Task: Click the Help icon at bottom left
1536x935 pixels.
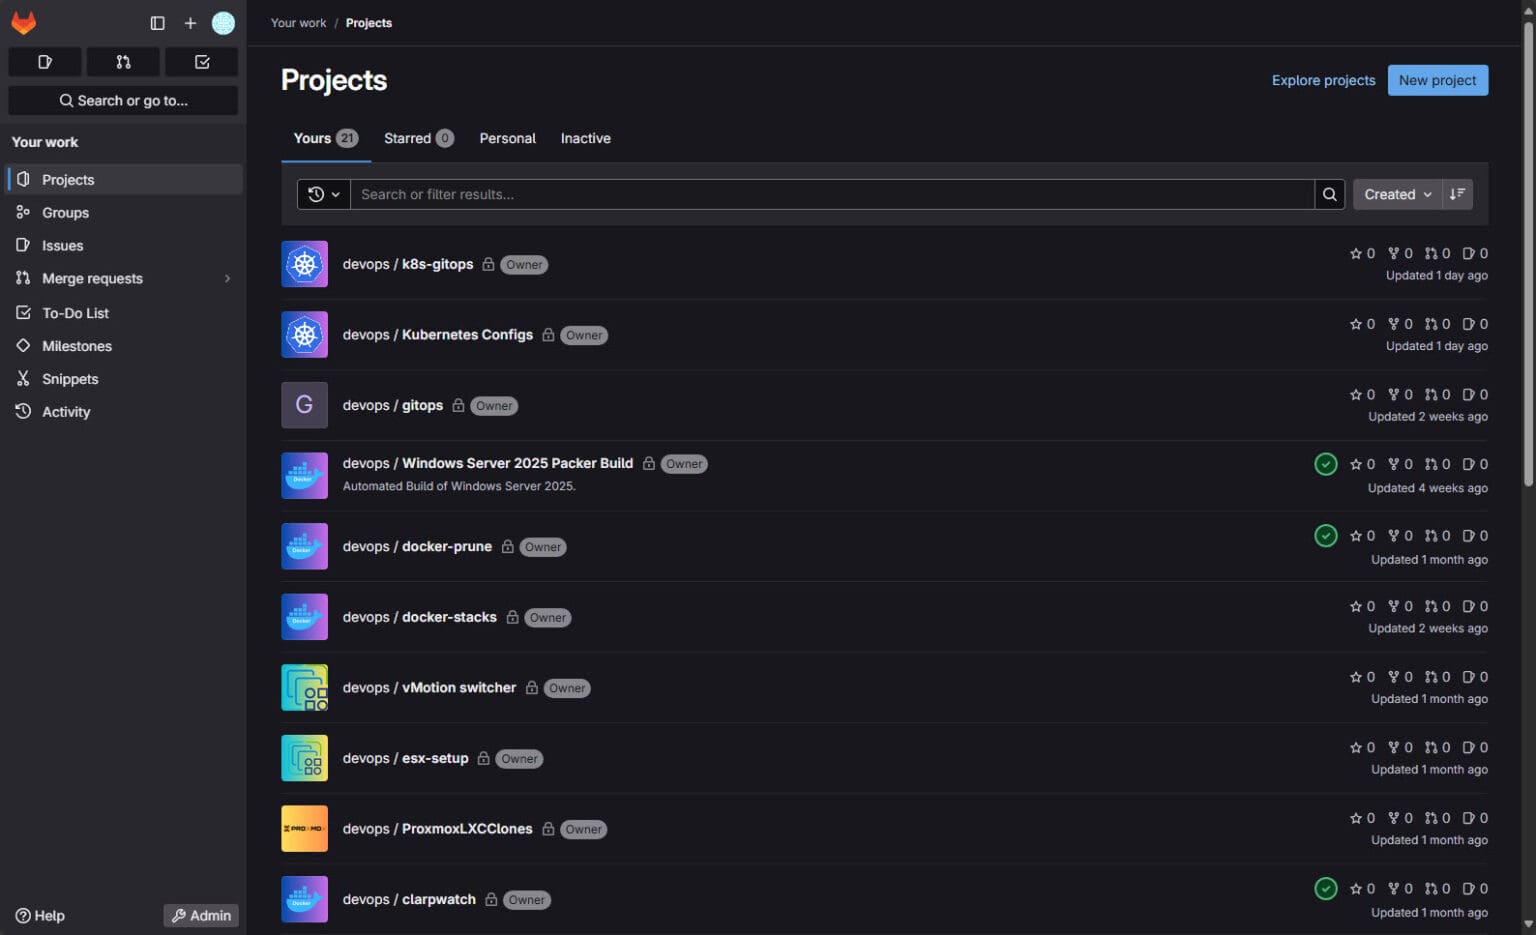Action: point(22,915)
